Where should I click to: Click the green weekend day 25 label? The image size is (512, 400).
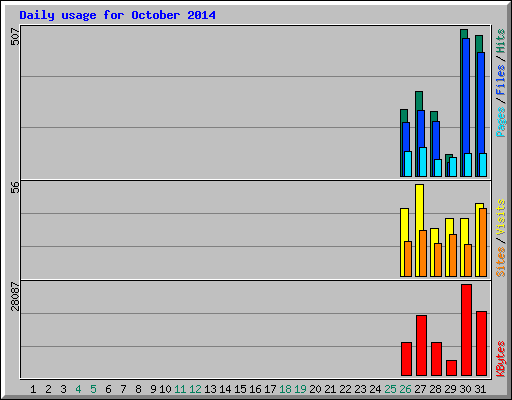click(x=390, y=389)
